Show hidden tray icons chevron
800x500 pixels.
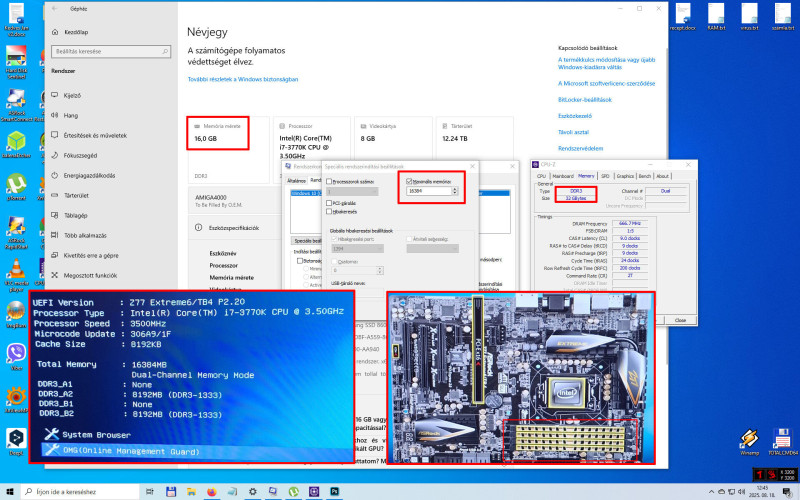(x=711, y=492)
